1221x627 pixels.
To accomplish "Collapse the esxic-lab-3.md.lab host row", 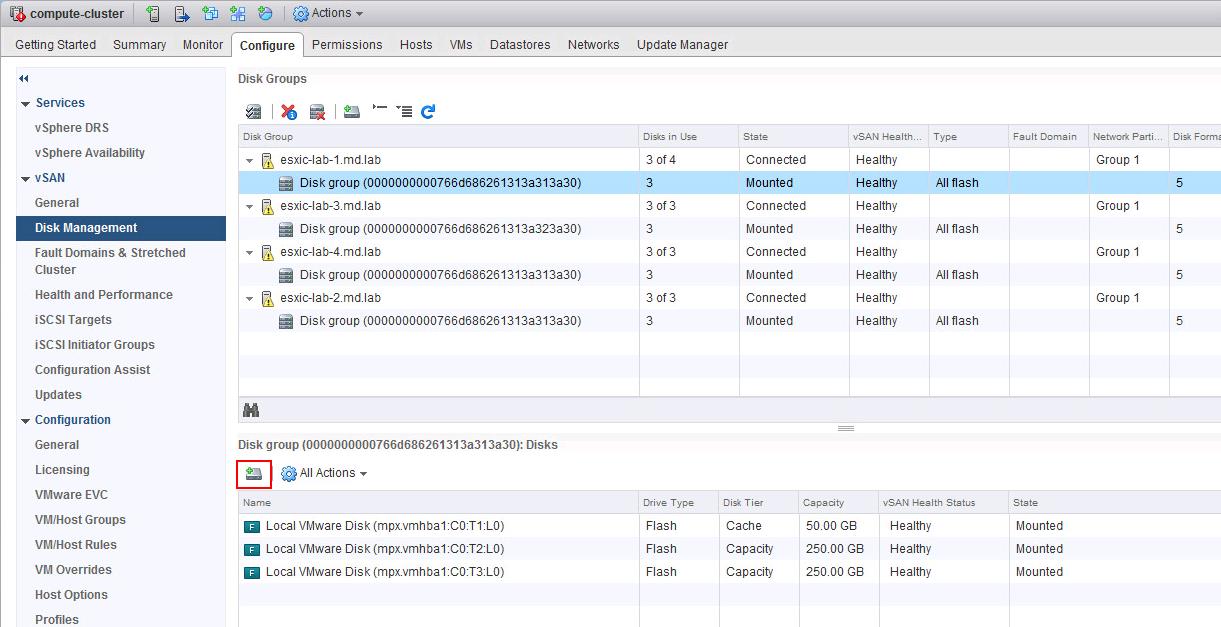I will (249, 206).
